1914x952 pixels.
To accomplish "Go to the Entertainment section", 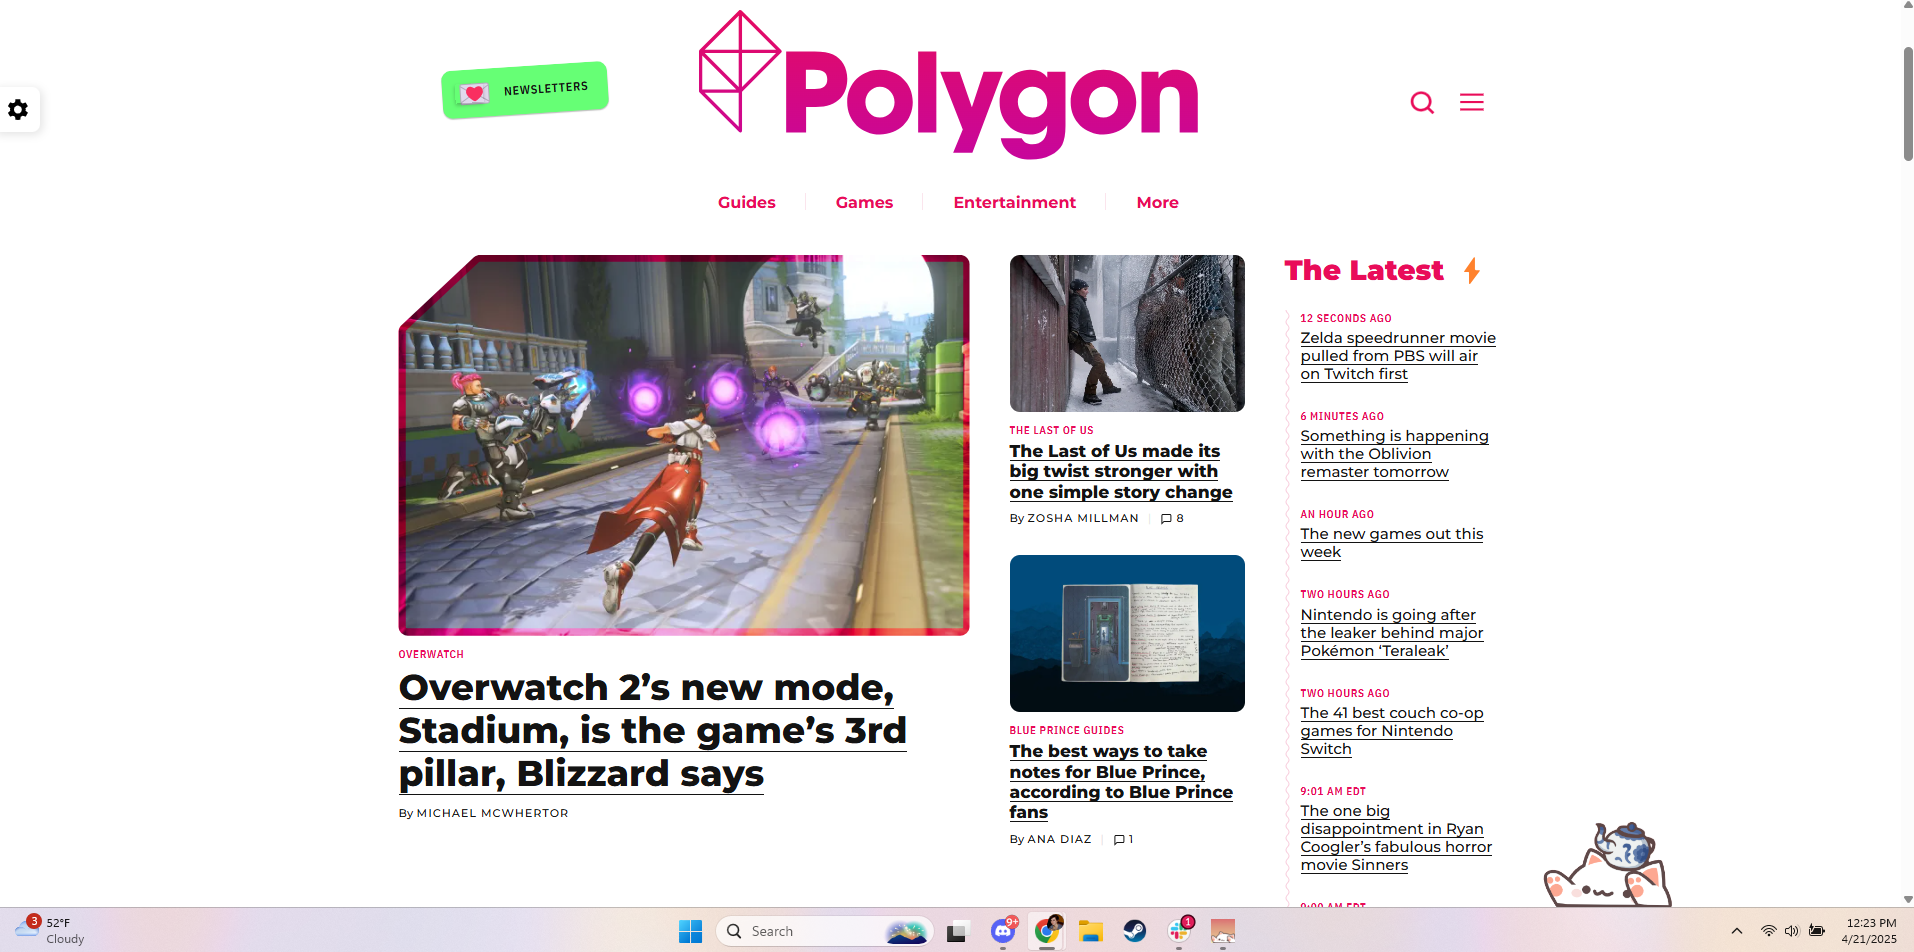I will tap(1014, 202).
